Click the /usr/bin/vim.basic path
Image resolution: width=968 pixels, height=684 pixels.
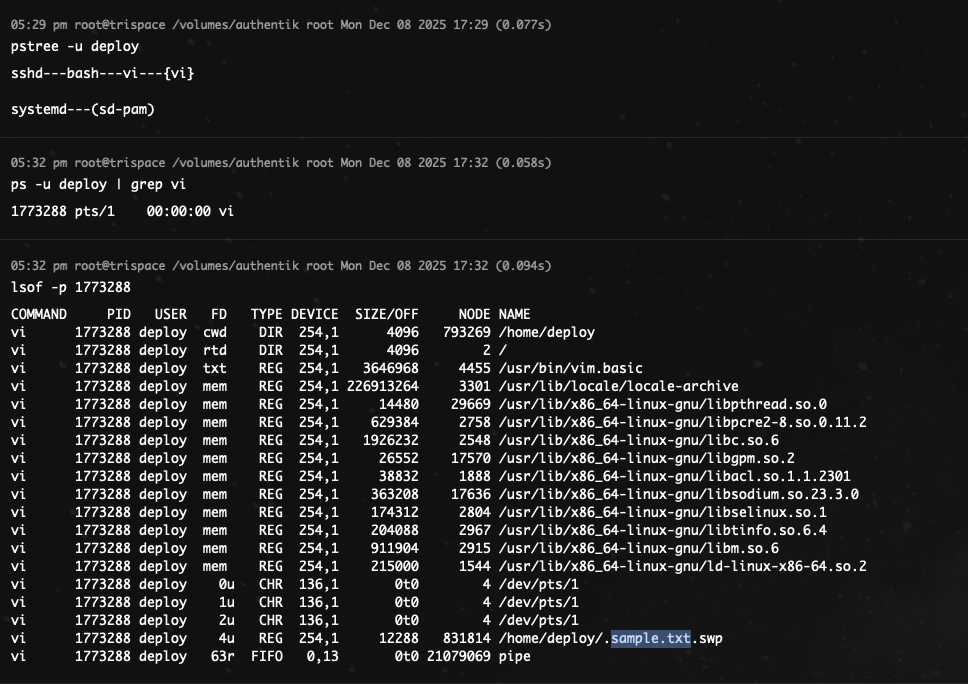pyautogui.click(x=570, y=368)
